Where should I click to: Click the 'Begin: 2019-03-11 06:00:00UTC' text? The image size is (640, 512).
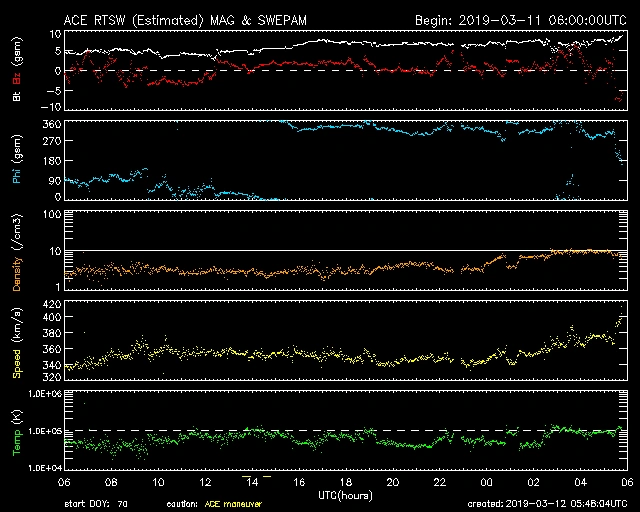point(521,20)
